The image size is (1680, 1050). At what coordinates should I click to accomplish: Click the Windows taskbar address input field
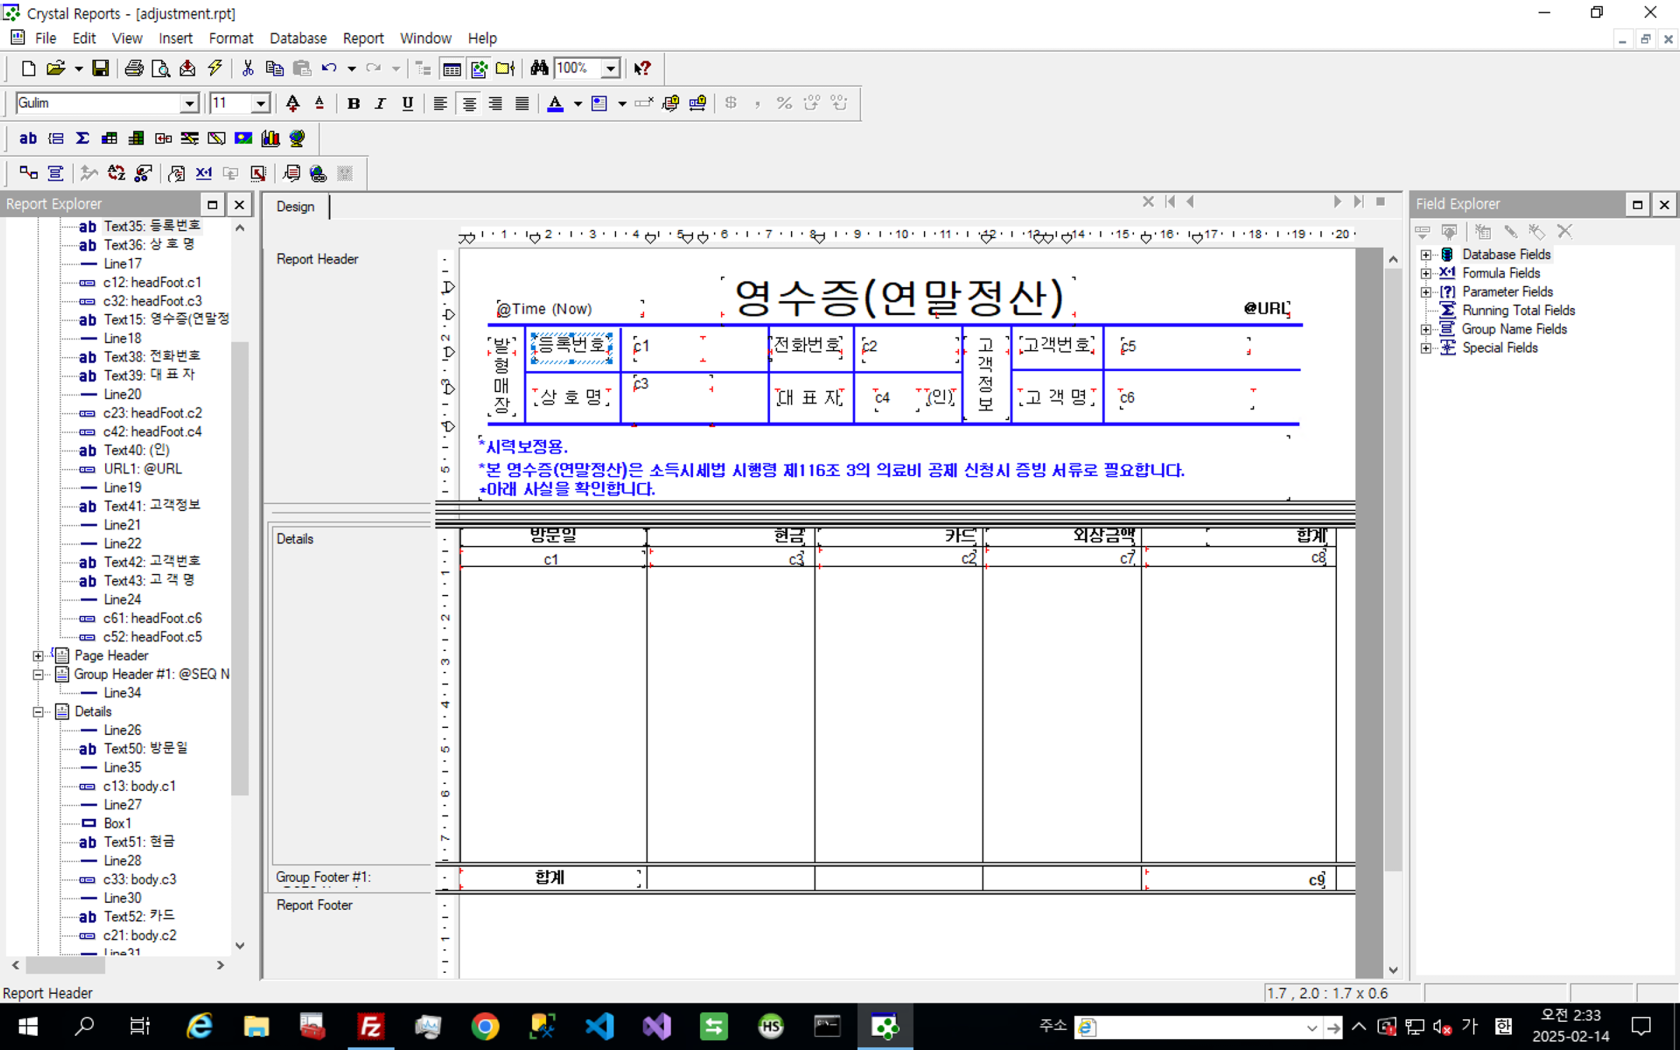coord(1198,1027)
